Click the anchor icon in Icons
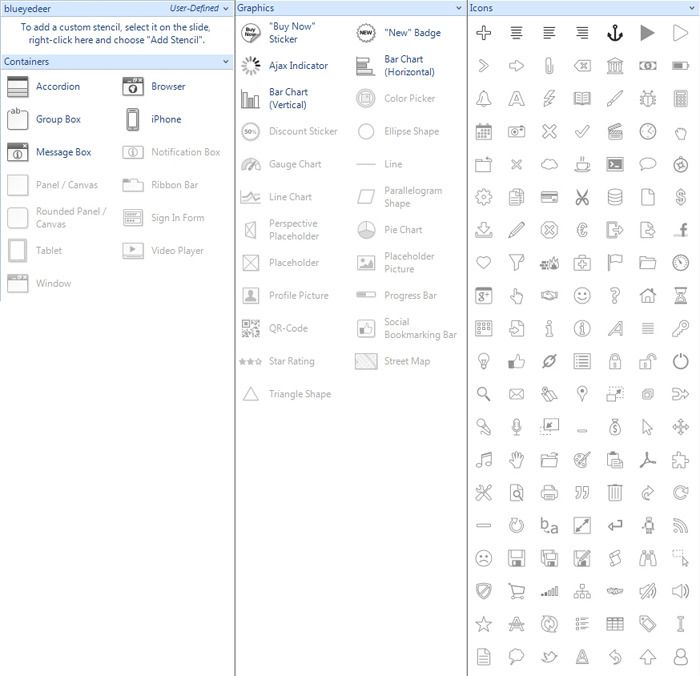Viewport: 700px width, 676px height. (x=615, y=33)
